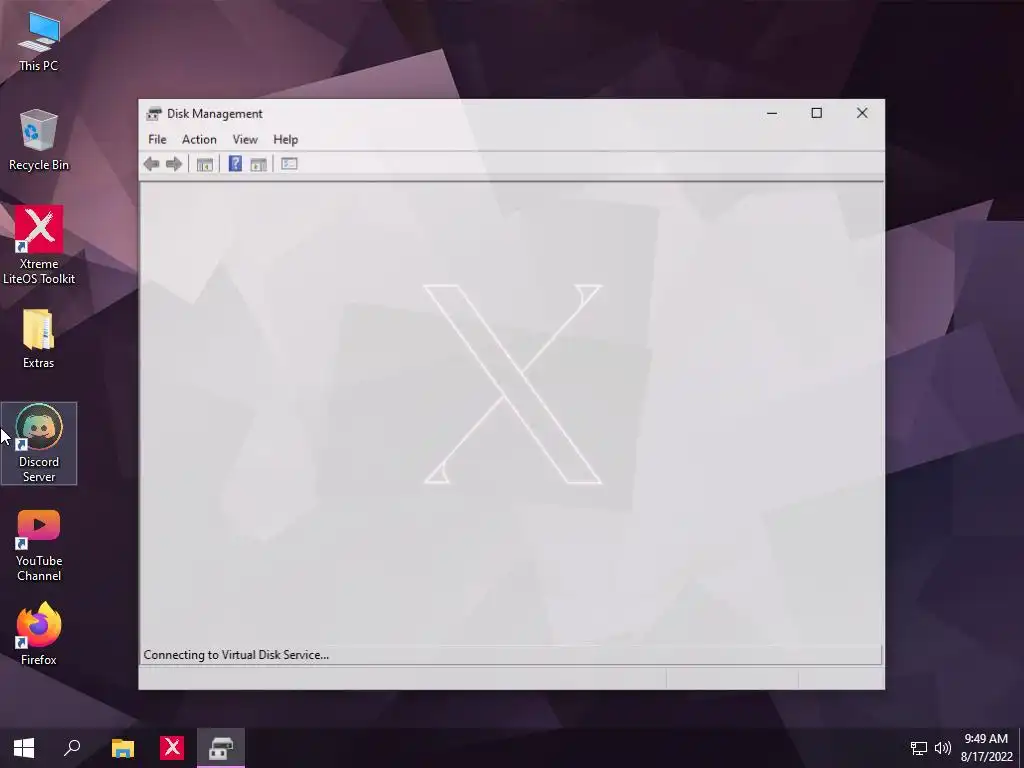Minimize the Disk Management window
1024x768 pixels.
[x=772, y=113]
